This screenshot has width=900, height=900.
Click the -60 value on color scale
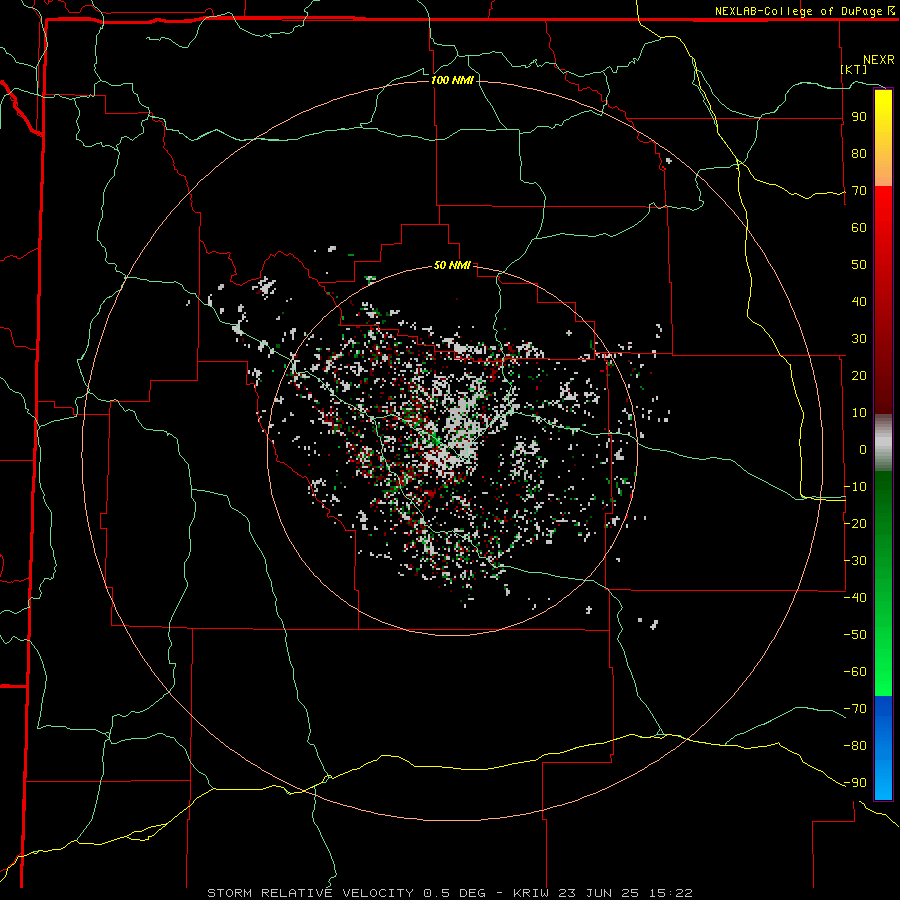(x=855, y=672)
